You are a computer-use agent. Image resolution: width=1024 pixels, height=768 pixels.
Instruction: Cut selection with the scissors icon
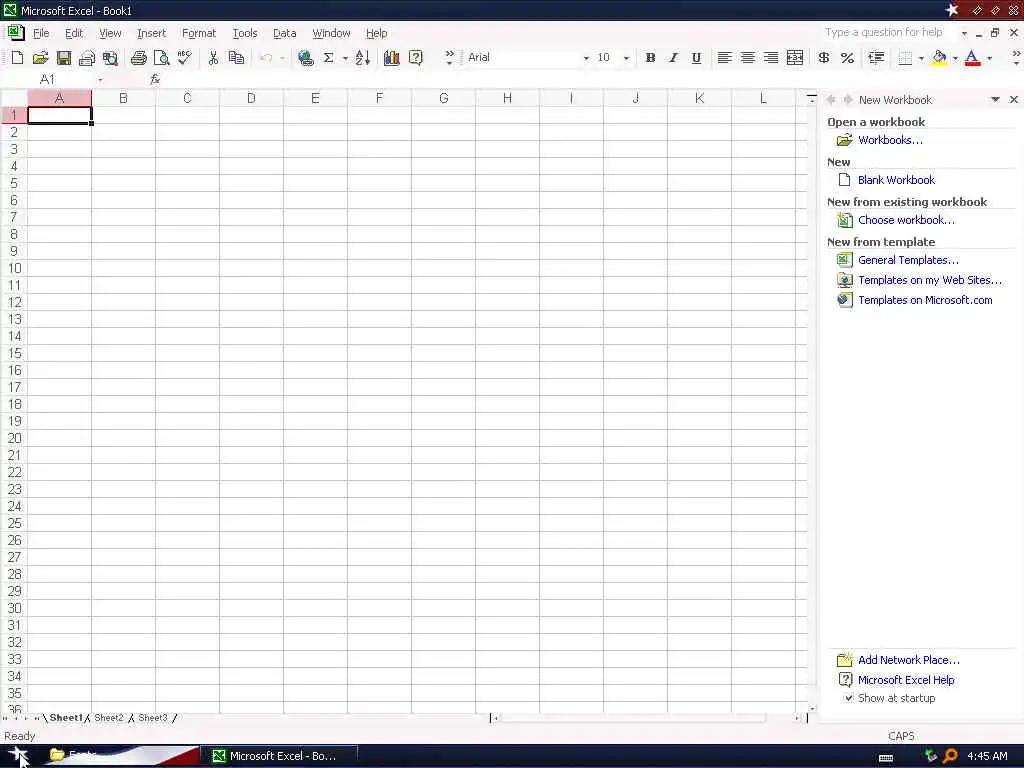[213, 57]
